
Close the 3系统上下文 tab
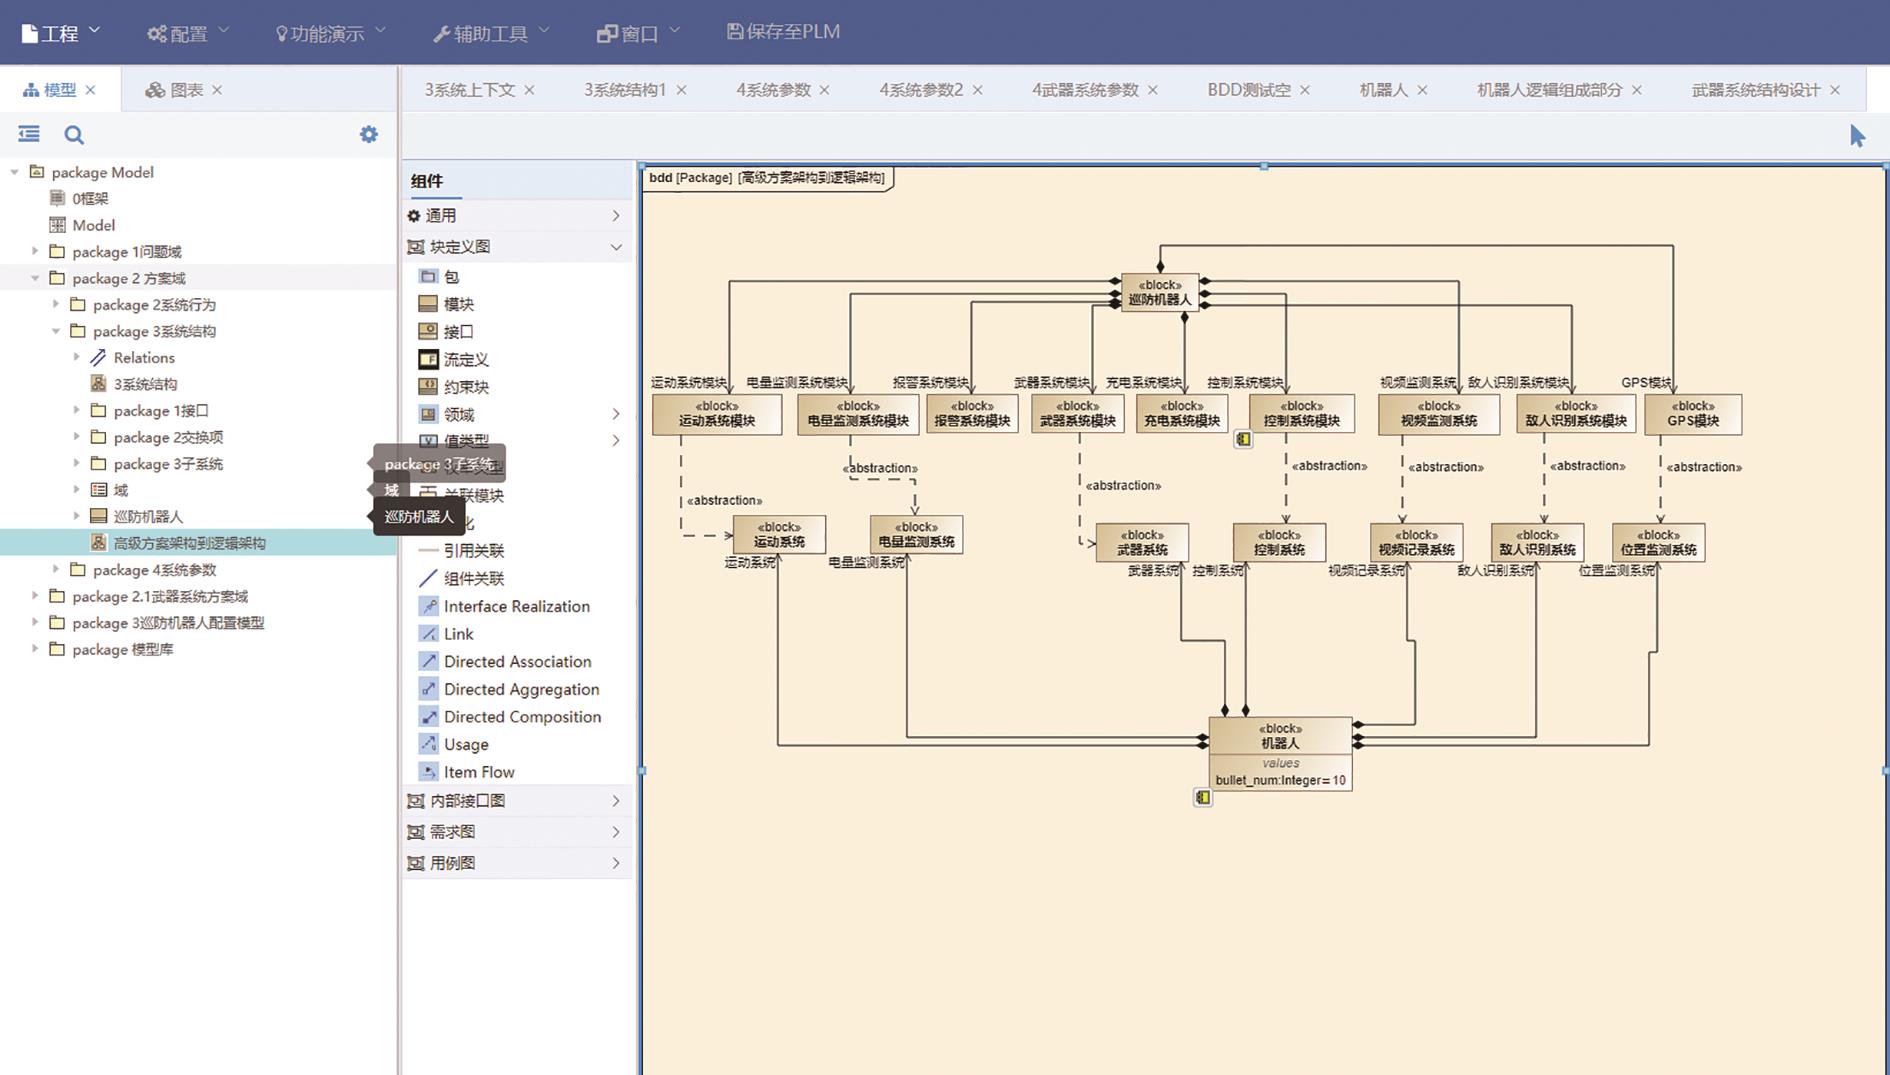[x=529, y=90]
